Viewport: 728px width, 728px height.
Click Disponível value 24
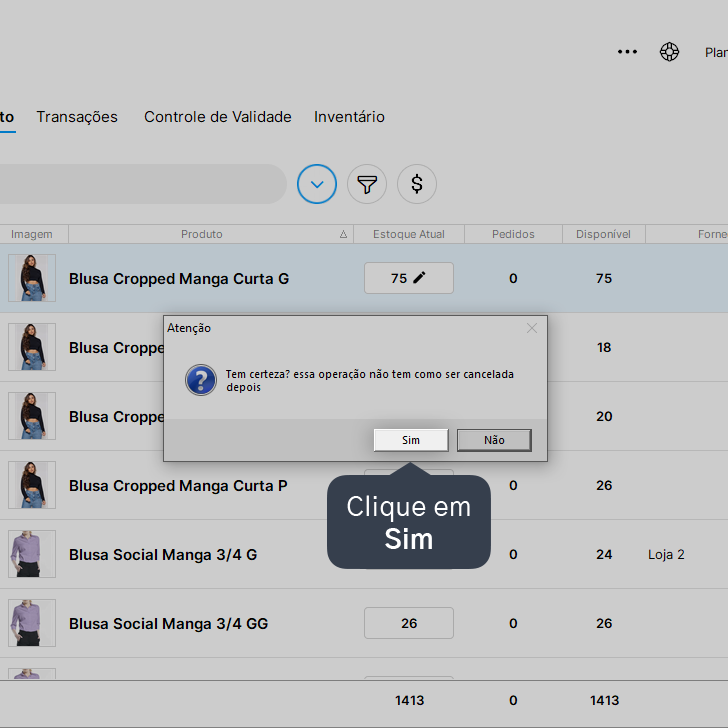click(x=604, y=554)
